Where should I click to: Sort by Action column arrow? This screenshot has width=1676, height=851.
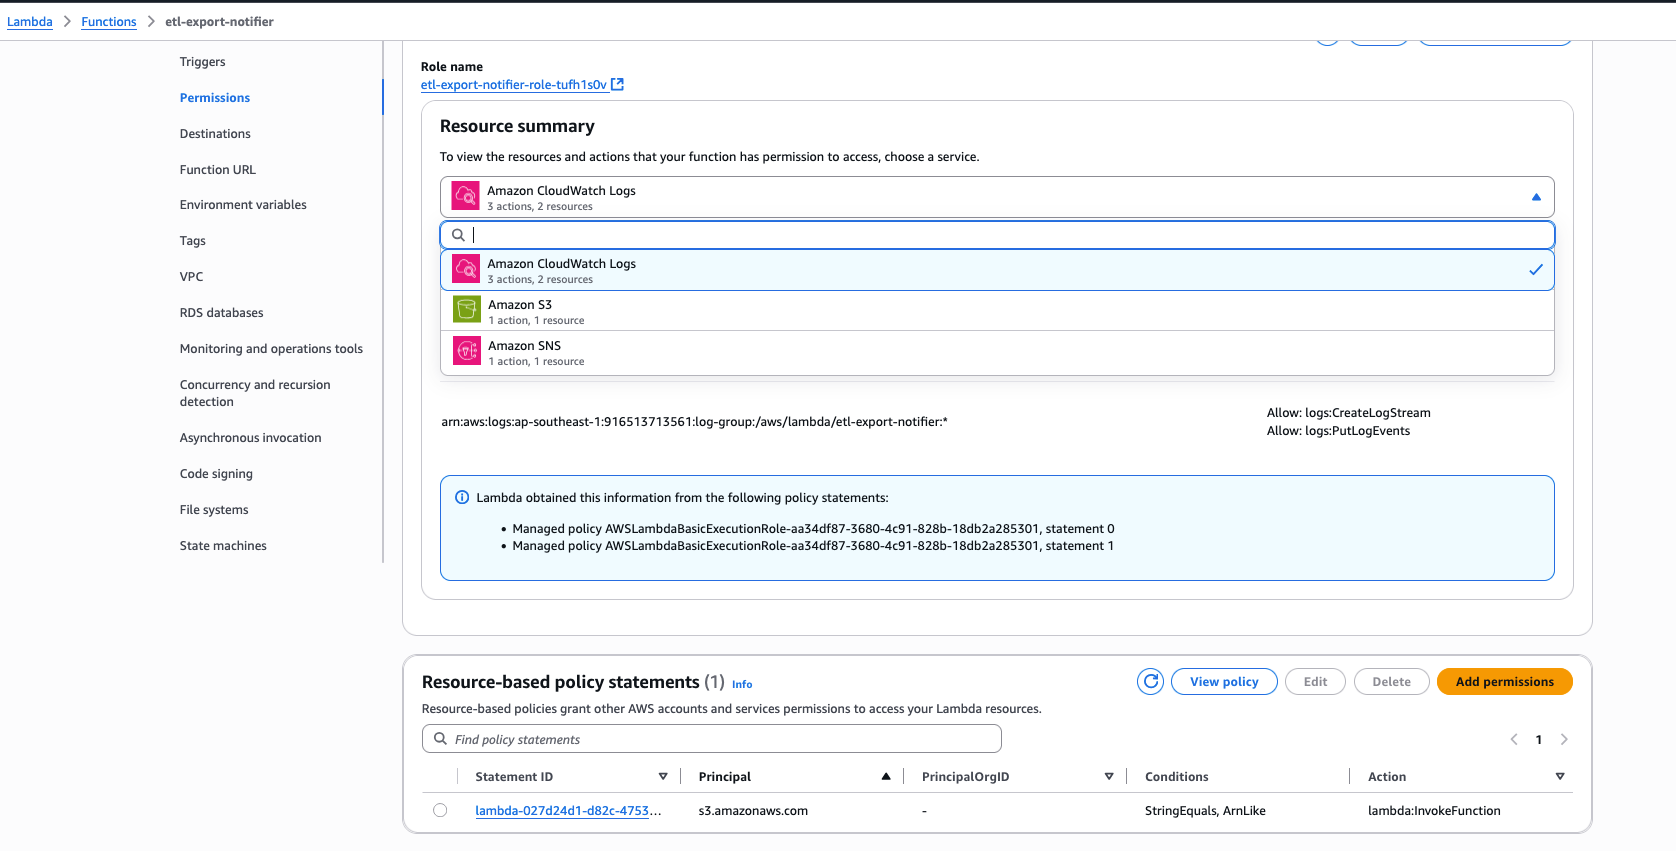tap(1560, 777)
